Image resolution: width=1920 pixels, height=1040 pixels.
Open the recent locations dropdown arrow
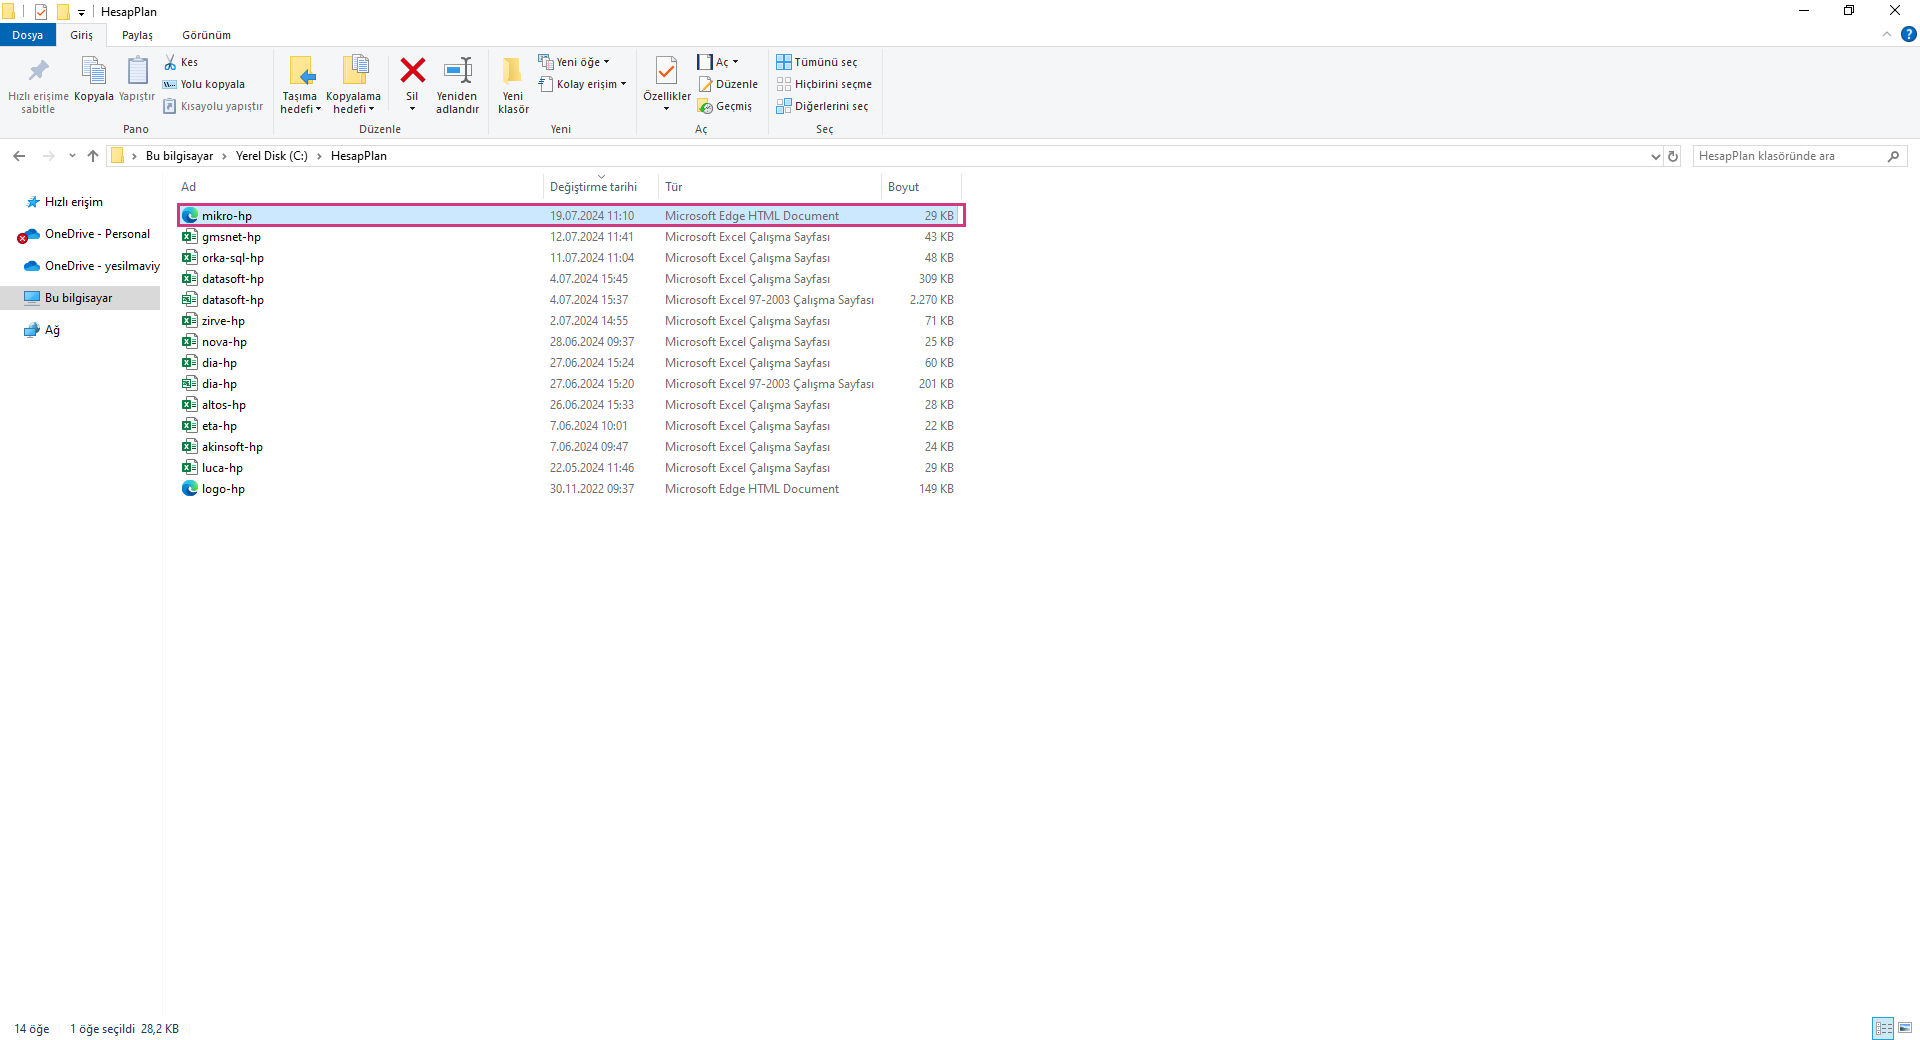(72, 156)
